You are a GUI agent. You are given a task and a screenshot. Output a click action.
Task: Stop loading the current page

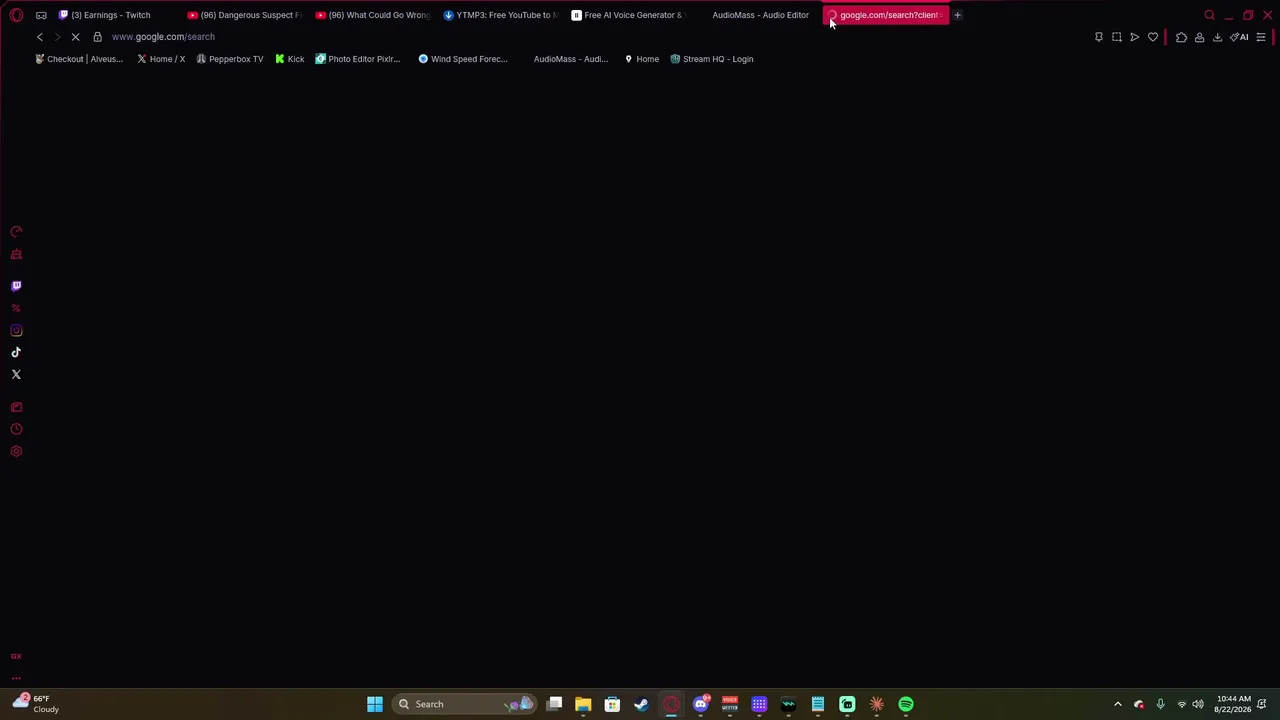(x=75, y=37)
